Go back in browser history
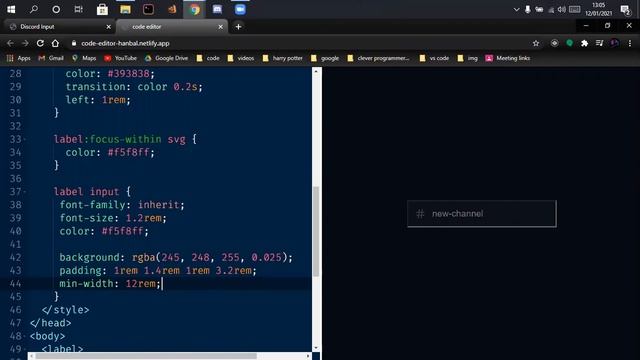 coord(11,43)
